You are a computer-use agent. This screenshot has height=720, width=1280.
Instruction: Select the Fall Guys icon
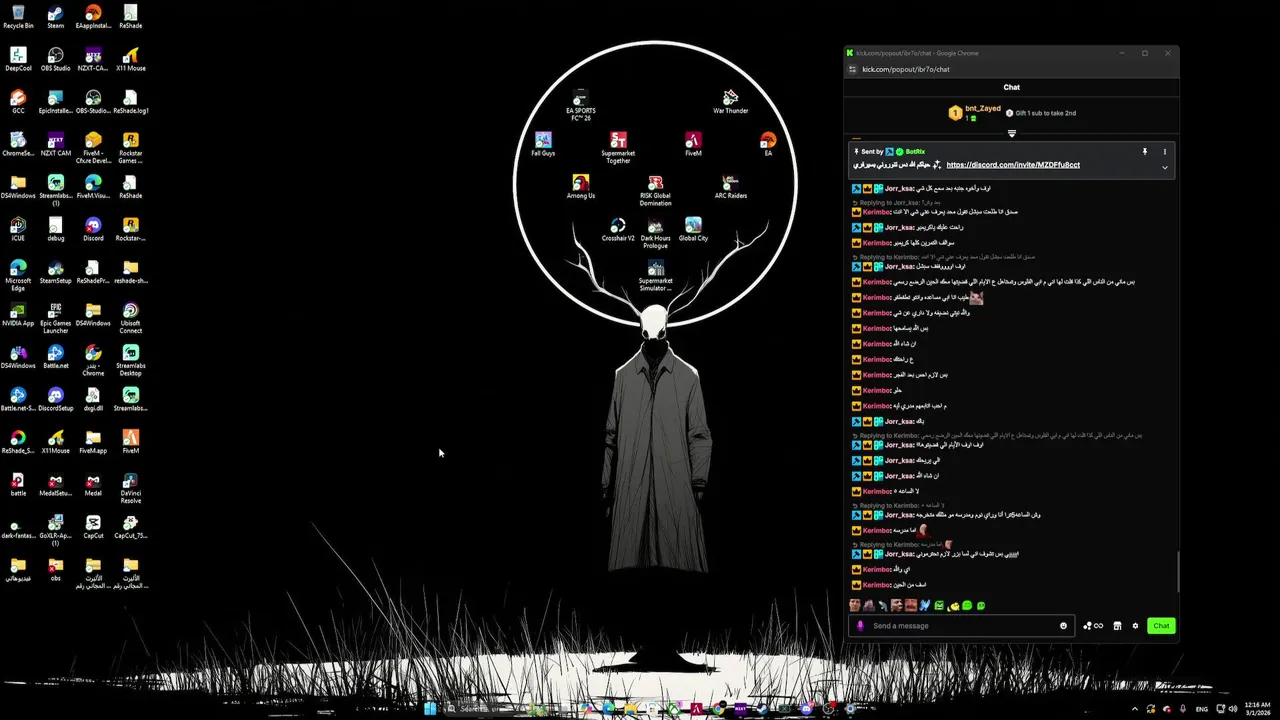(x=543, y=144)
